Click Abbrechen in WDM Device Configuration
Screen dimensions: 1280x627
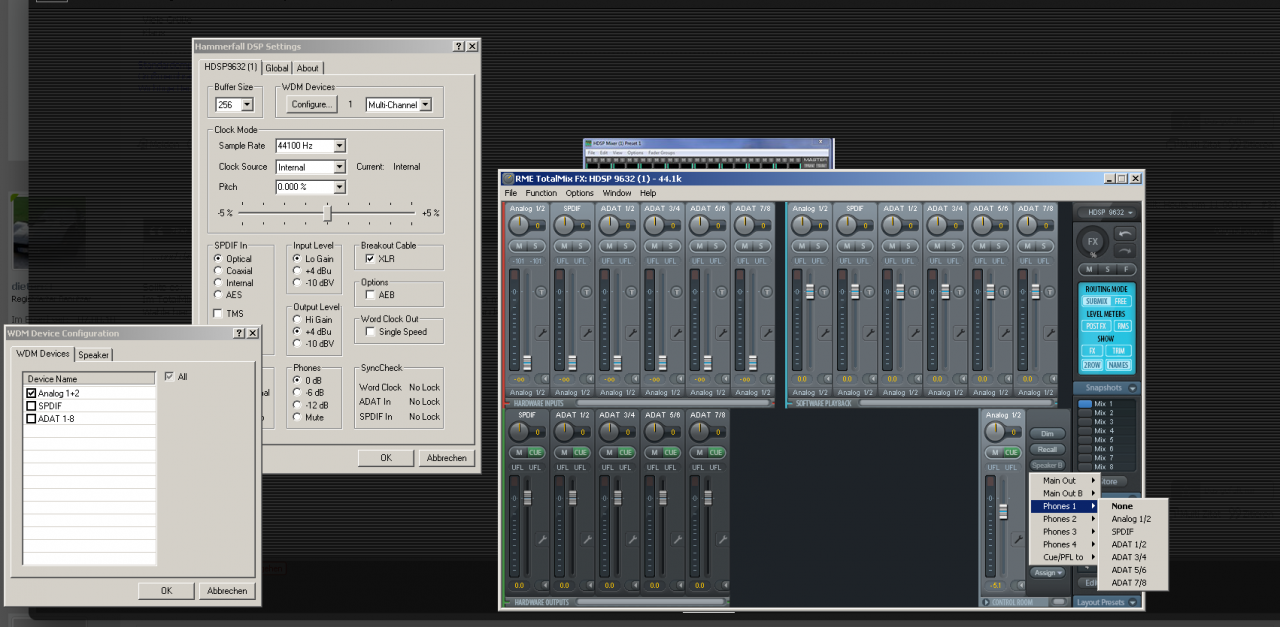coord(227,591)
